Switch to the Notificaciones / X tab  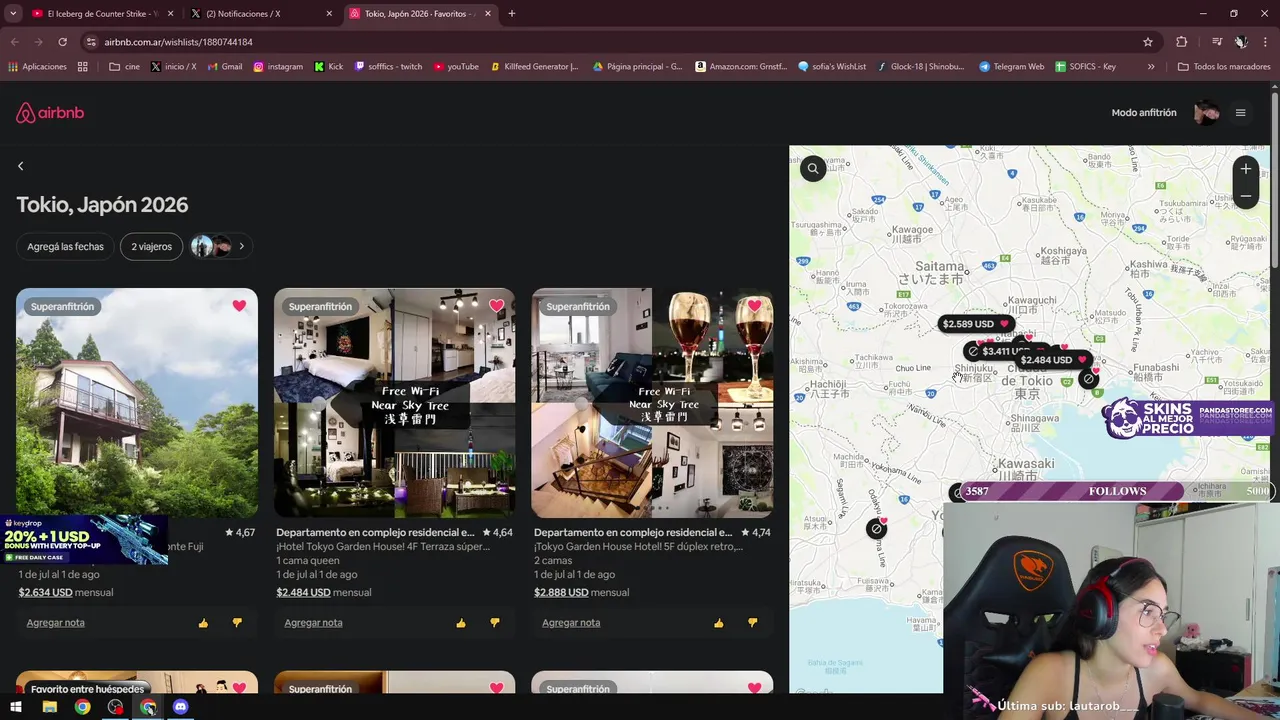(262, 14)
